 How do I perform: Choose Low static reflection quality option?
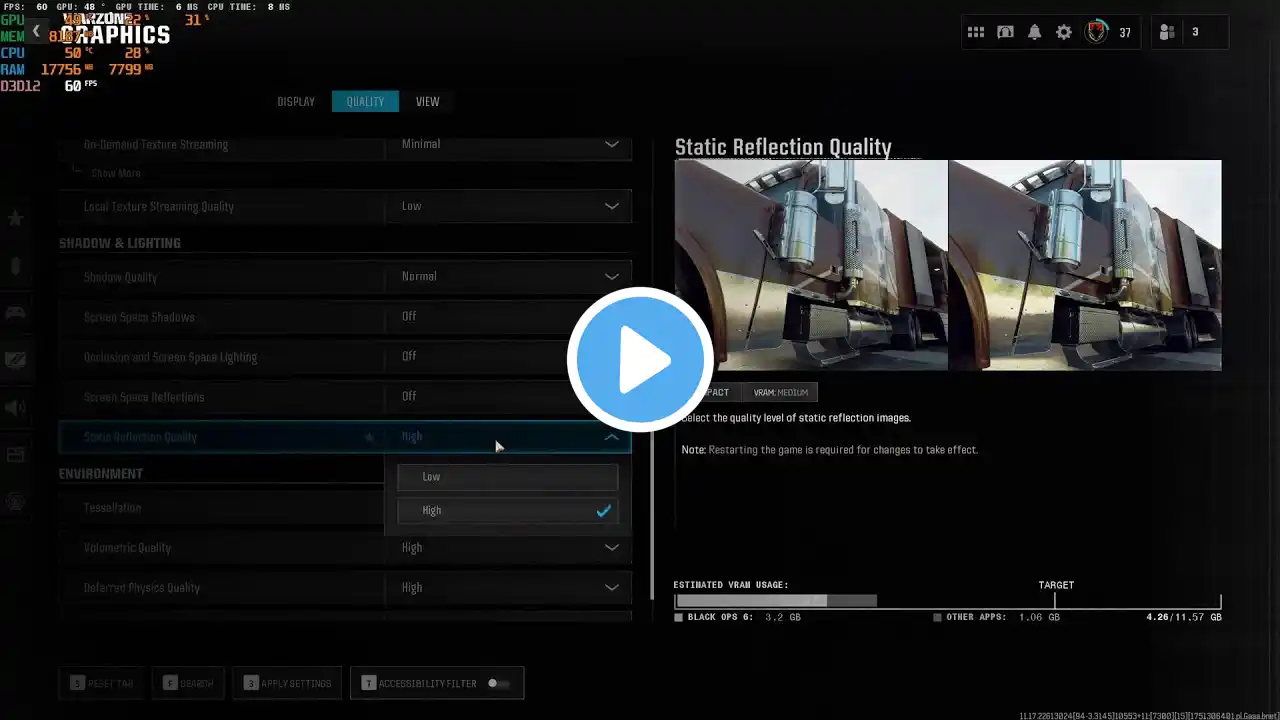pos(507,477)
